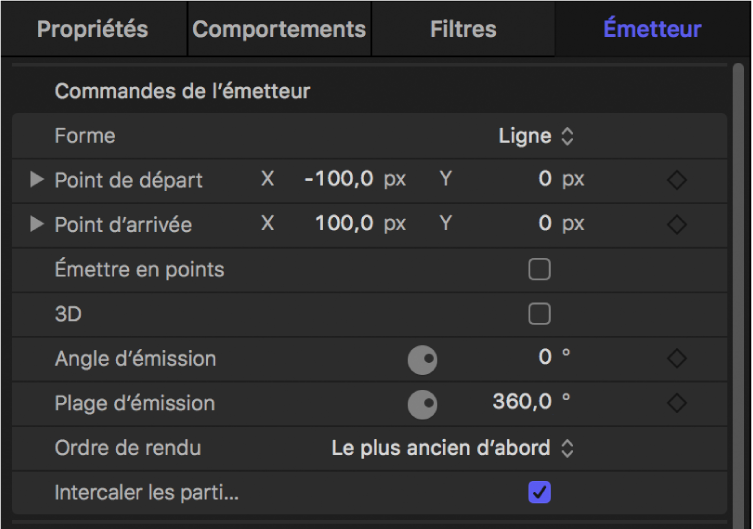Click the Angle d'émission rotation dial

point(423,359)
